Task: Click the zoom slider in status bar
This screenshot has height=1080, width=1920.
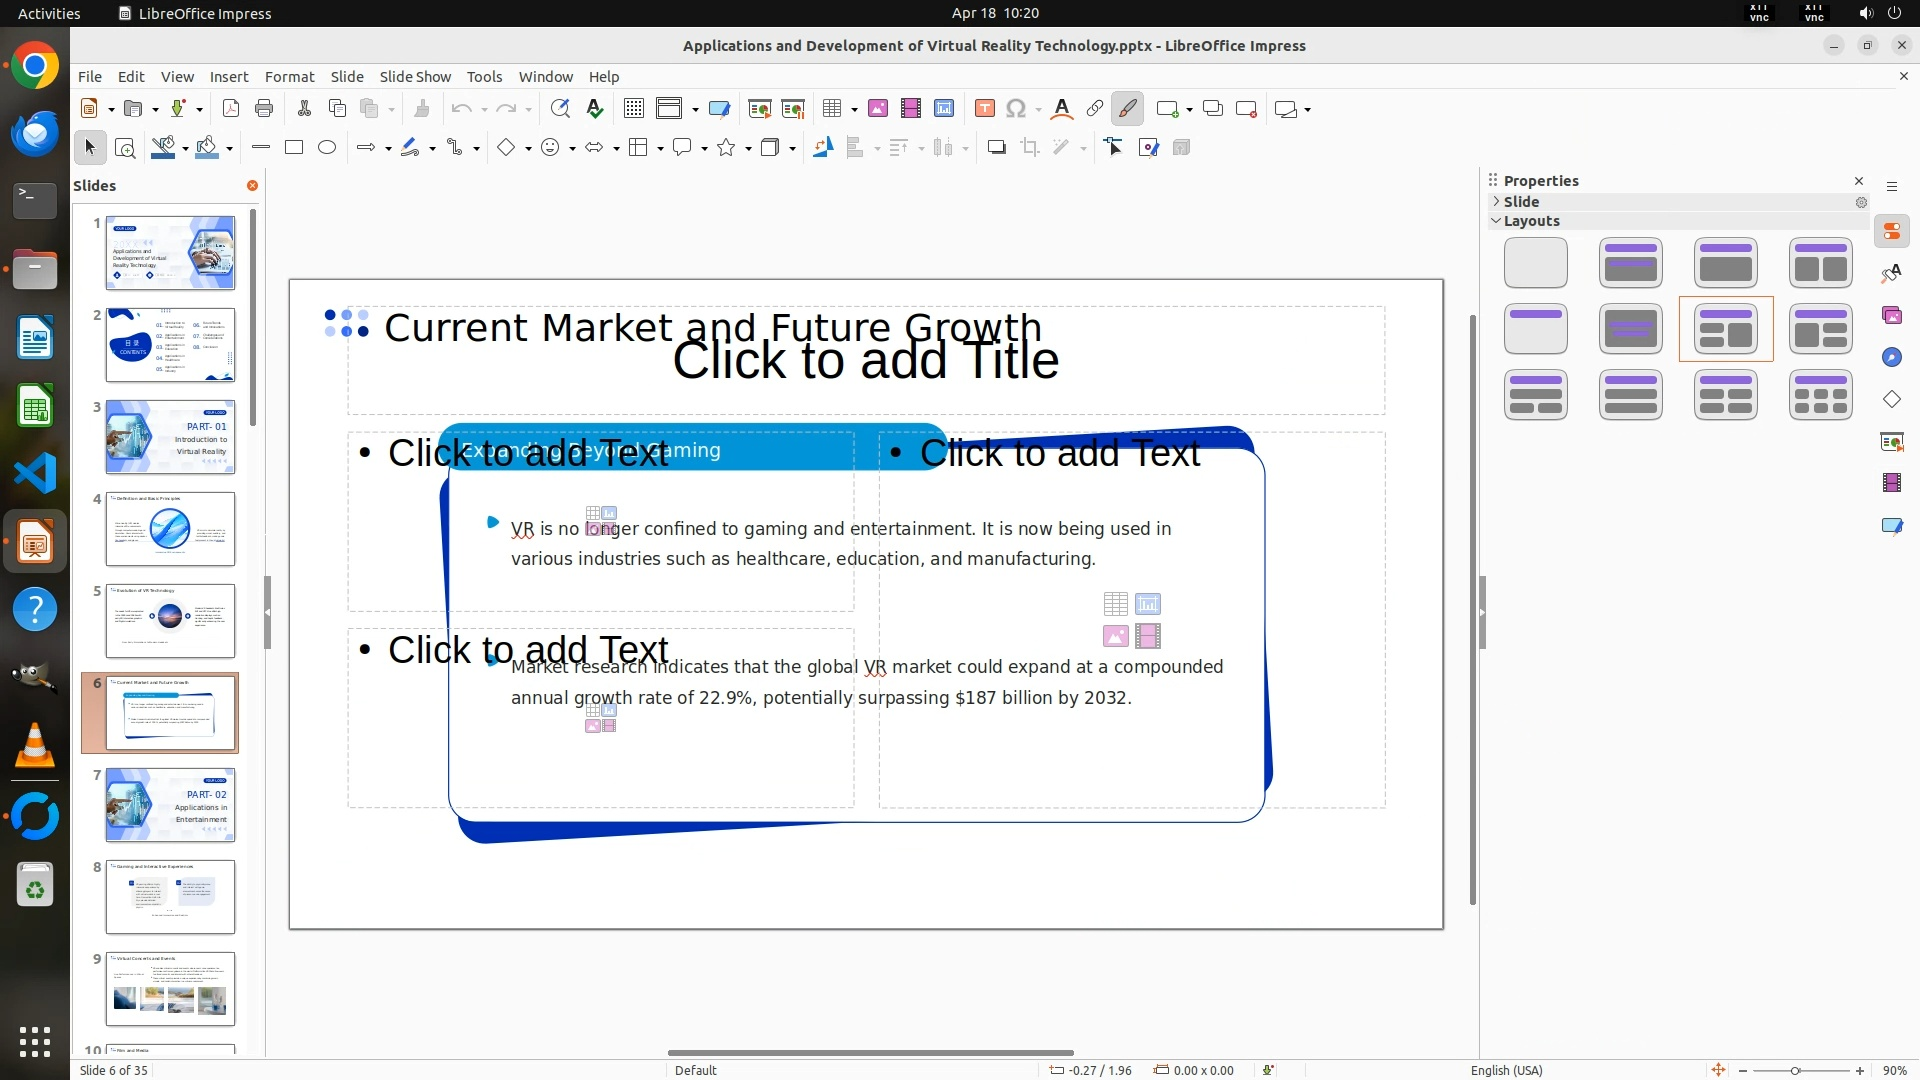Action: (1795, 1071)
